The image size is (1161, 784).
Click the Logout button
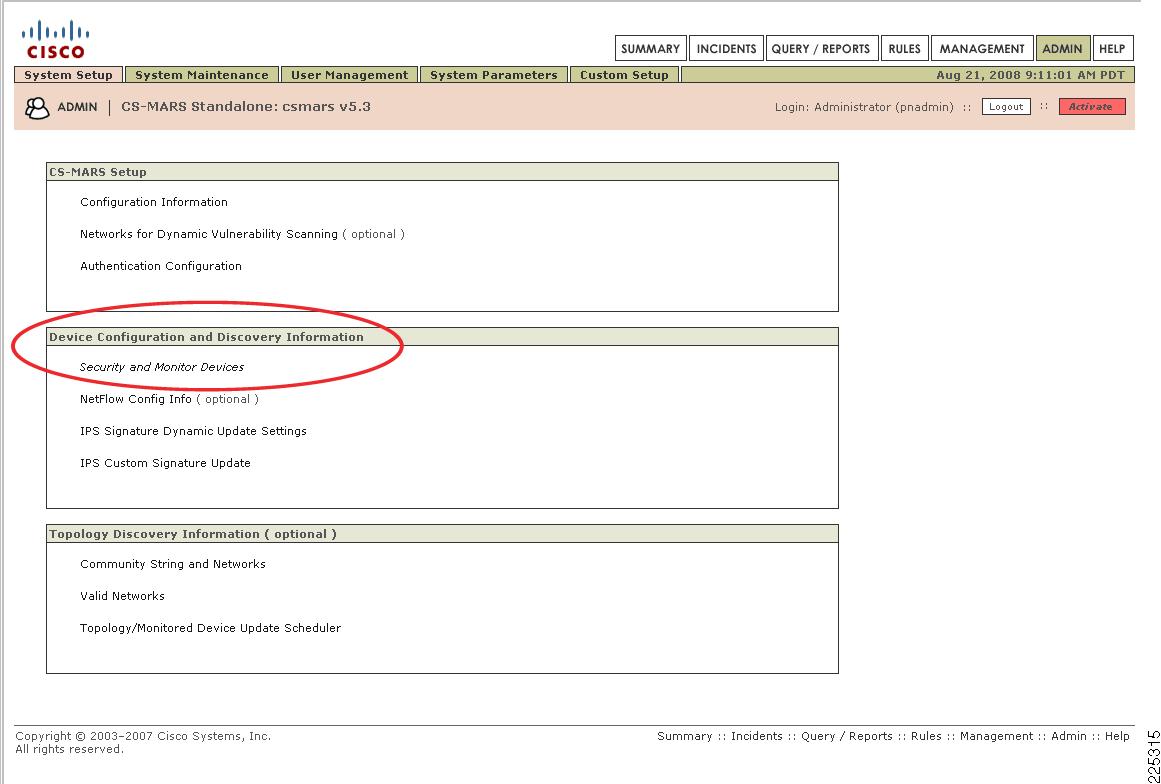click(x=1006, y=107)
